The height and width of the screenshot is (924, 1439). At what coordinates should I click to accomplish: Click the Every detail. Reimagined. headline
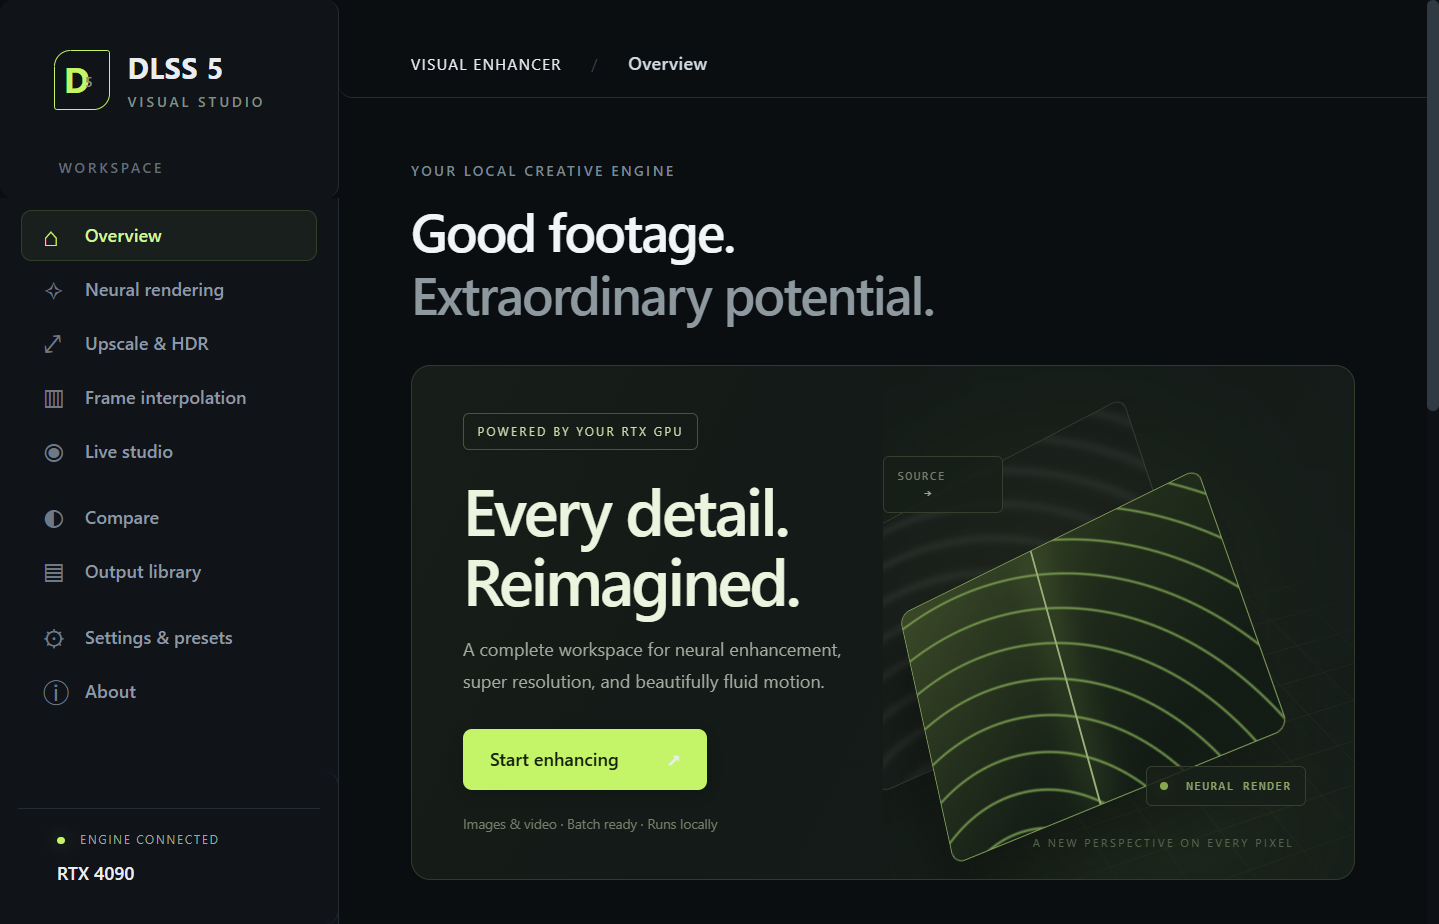[633, 548]
